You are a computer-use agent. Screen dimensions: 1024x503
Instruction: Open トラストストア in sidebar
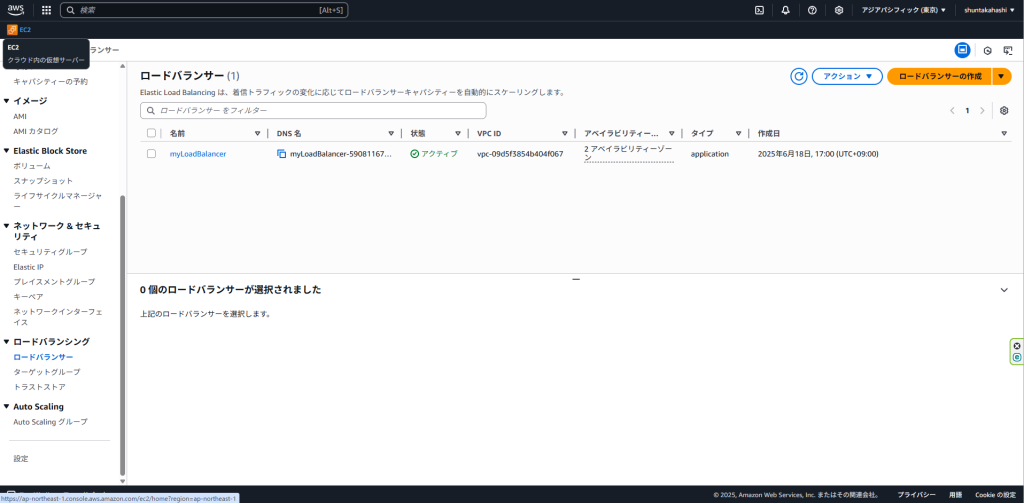coord(39,387)
